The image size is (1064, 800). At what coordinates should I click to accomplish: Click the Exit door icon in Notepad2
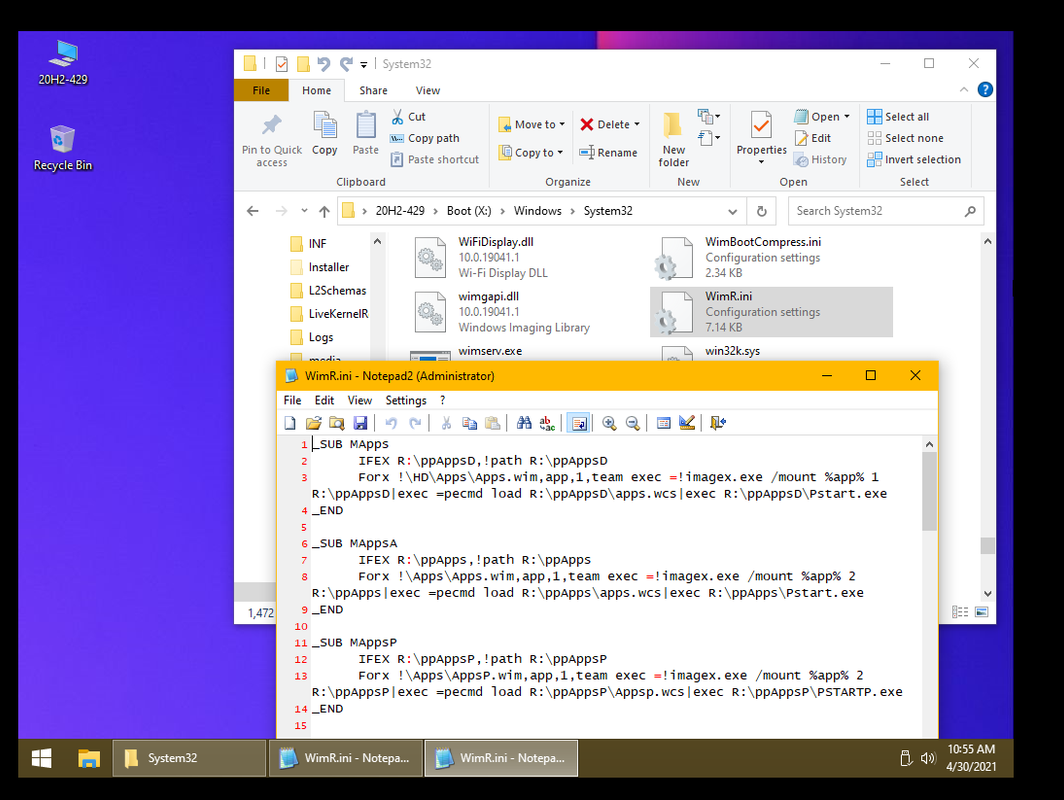pyautogui.click(x=718, y=423)
